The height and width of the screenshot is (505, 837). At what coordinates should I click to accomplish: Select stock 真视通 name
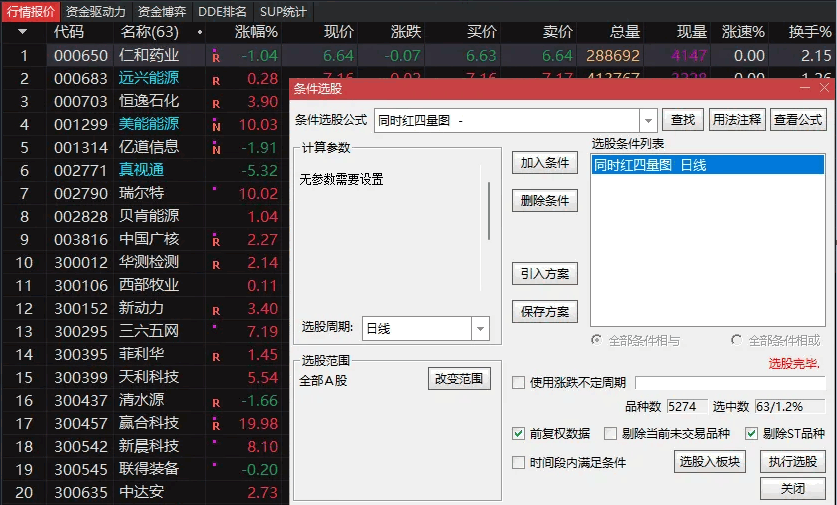141,170
